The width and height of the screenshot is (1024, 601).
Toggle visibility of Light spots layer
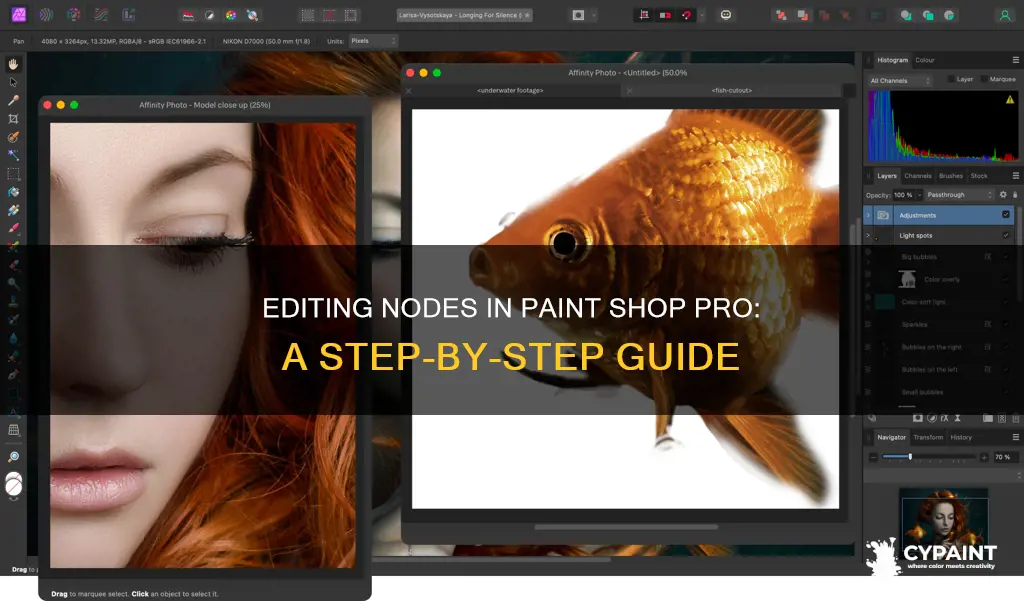[x=1006, y=235]
